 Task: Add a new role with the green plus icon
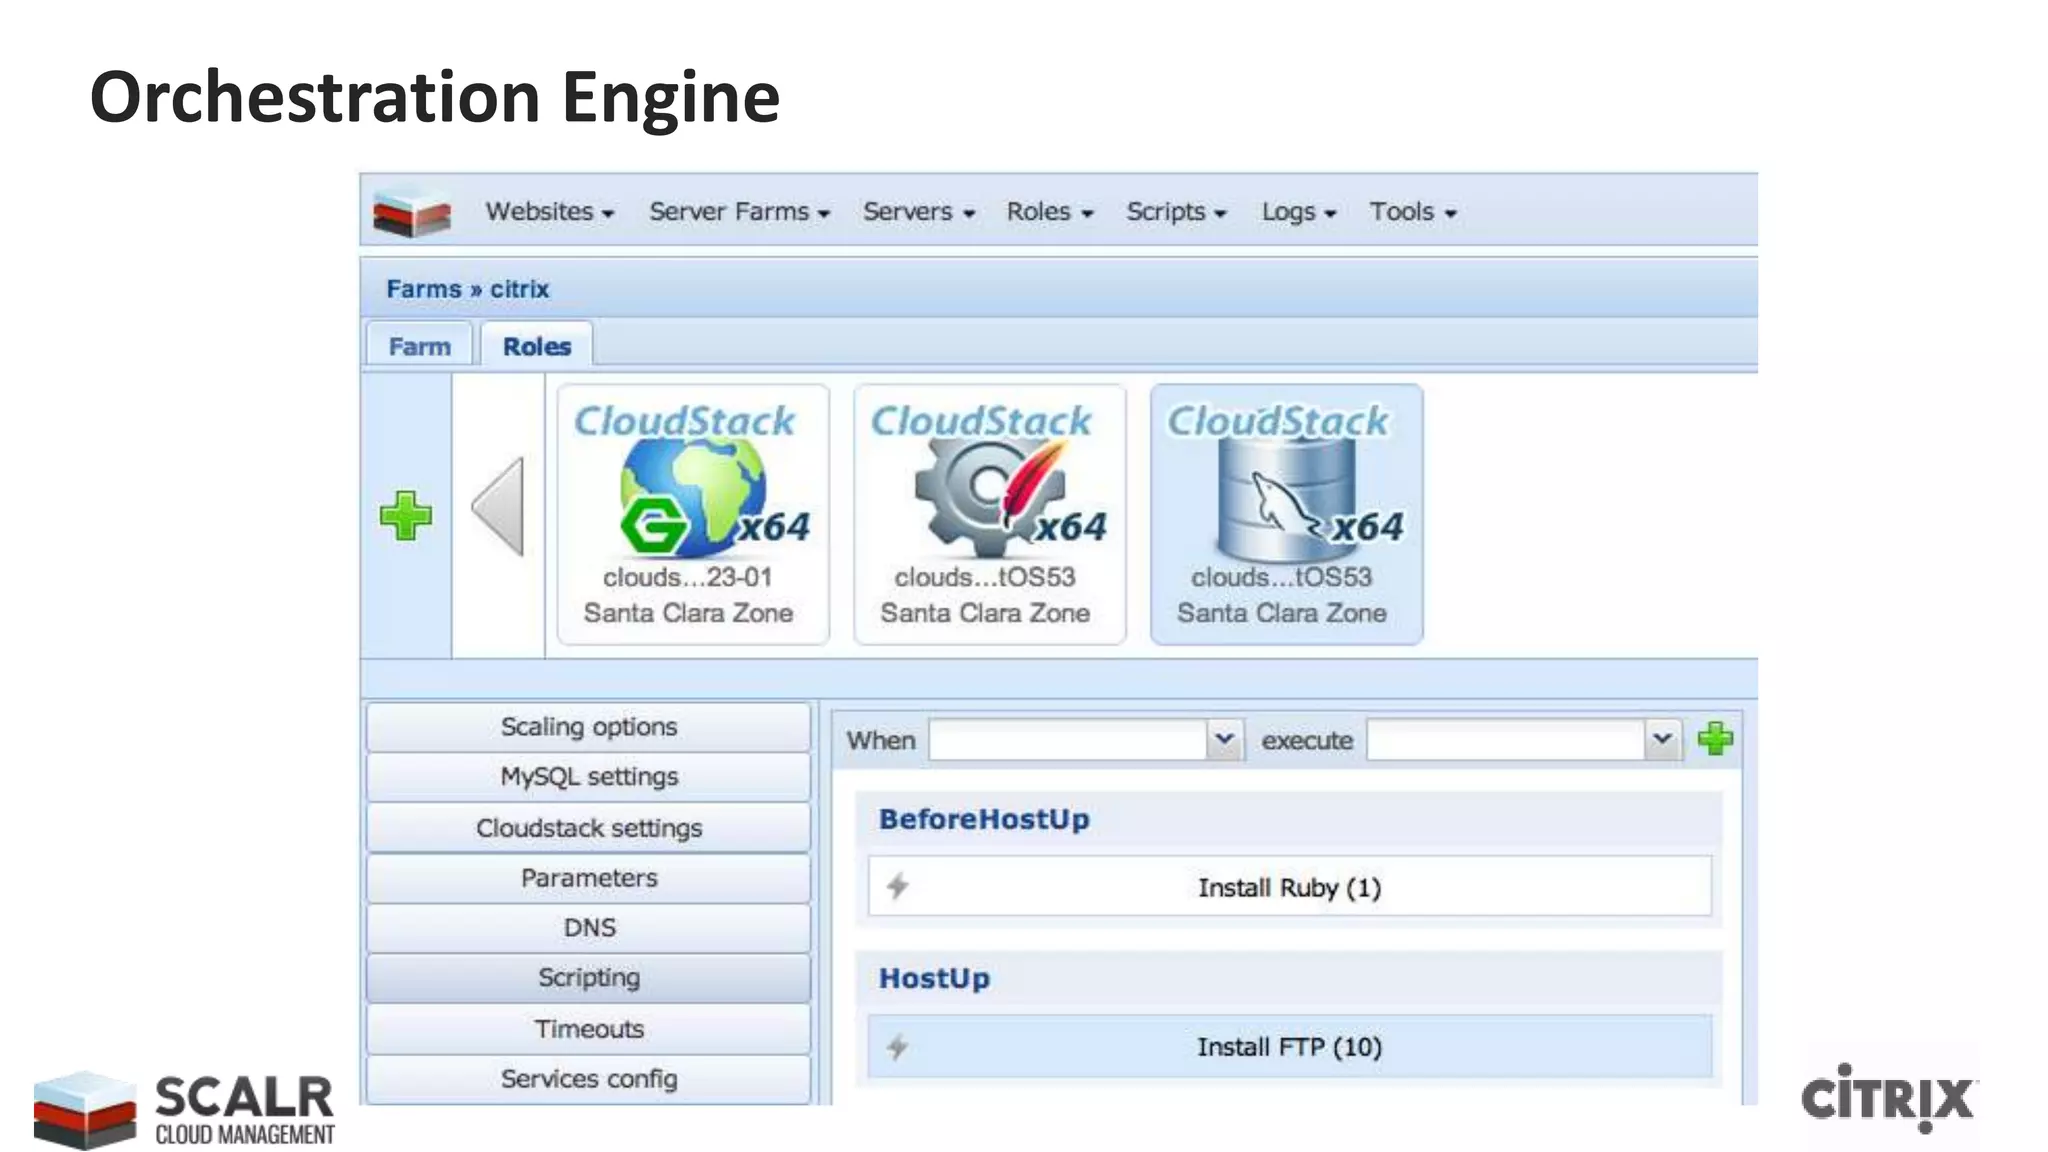click(406, 516)
